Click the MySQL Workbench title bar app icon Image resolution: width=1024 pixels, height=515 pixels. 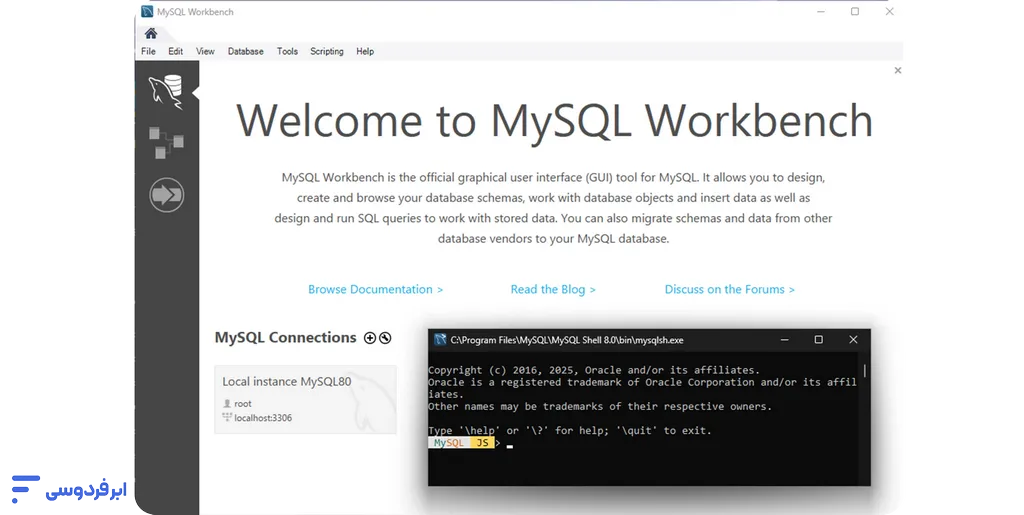point(147,12)
